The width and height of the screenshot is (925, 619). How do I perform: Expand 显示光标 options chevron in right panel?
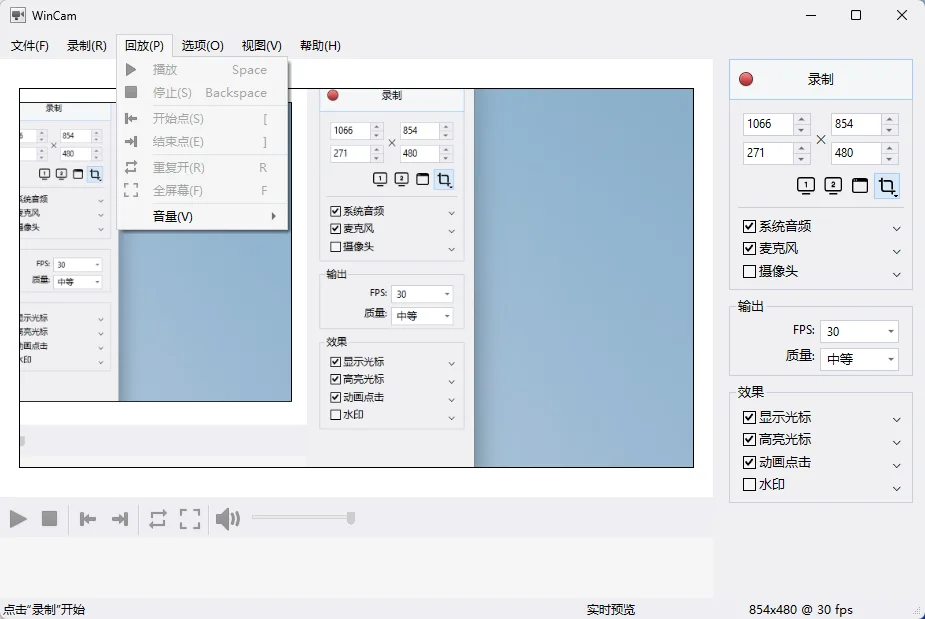coord(897,420)
